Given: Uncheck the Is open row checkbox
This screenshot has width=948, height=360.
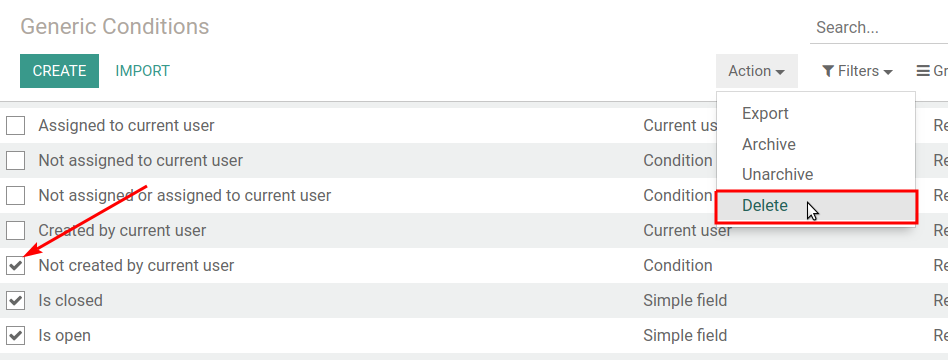Looking at the screenshot, I should (16, 336).
